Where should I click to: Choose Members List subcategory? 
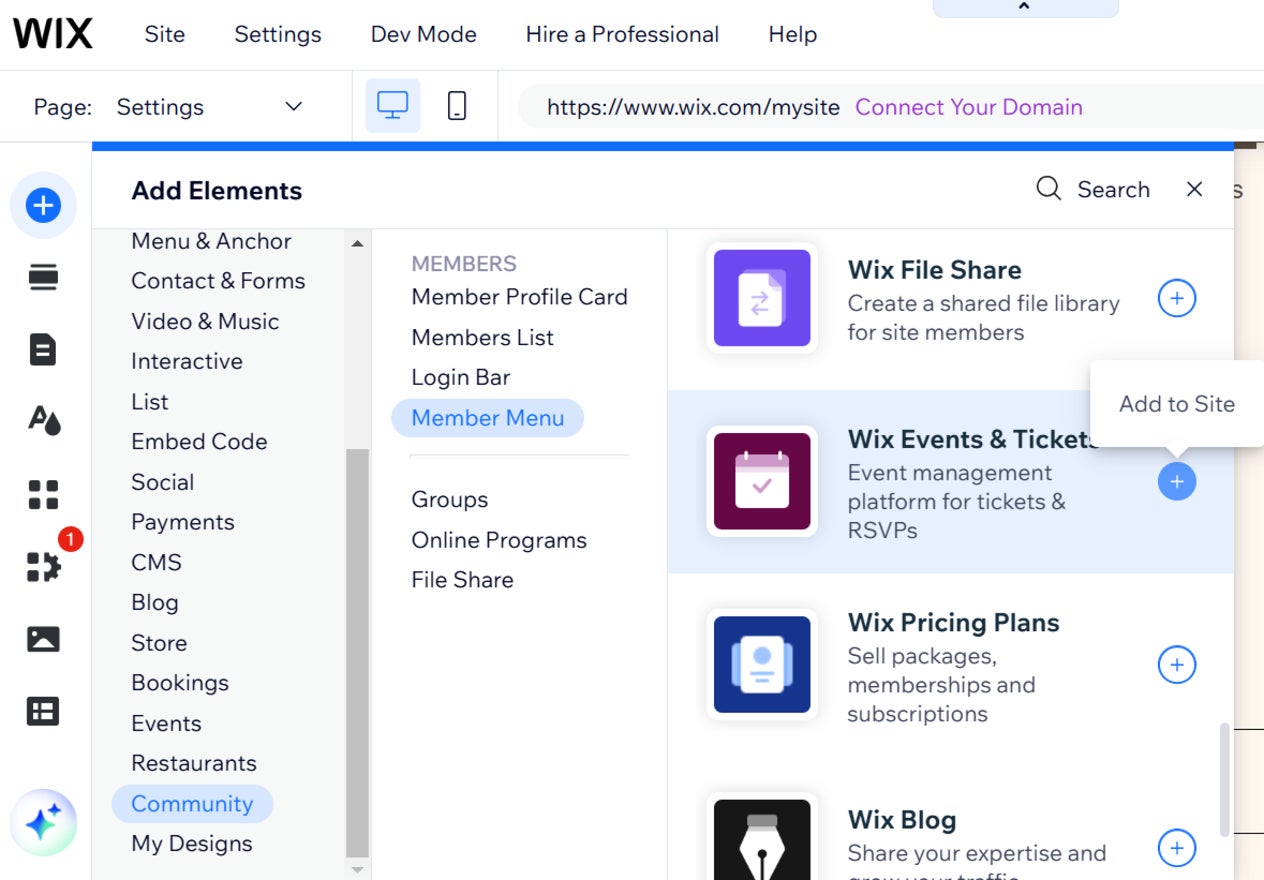click(482, 337)
